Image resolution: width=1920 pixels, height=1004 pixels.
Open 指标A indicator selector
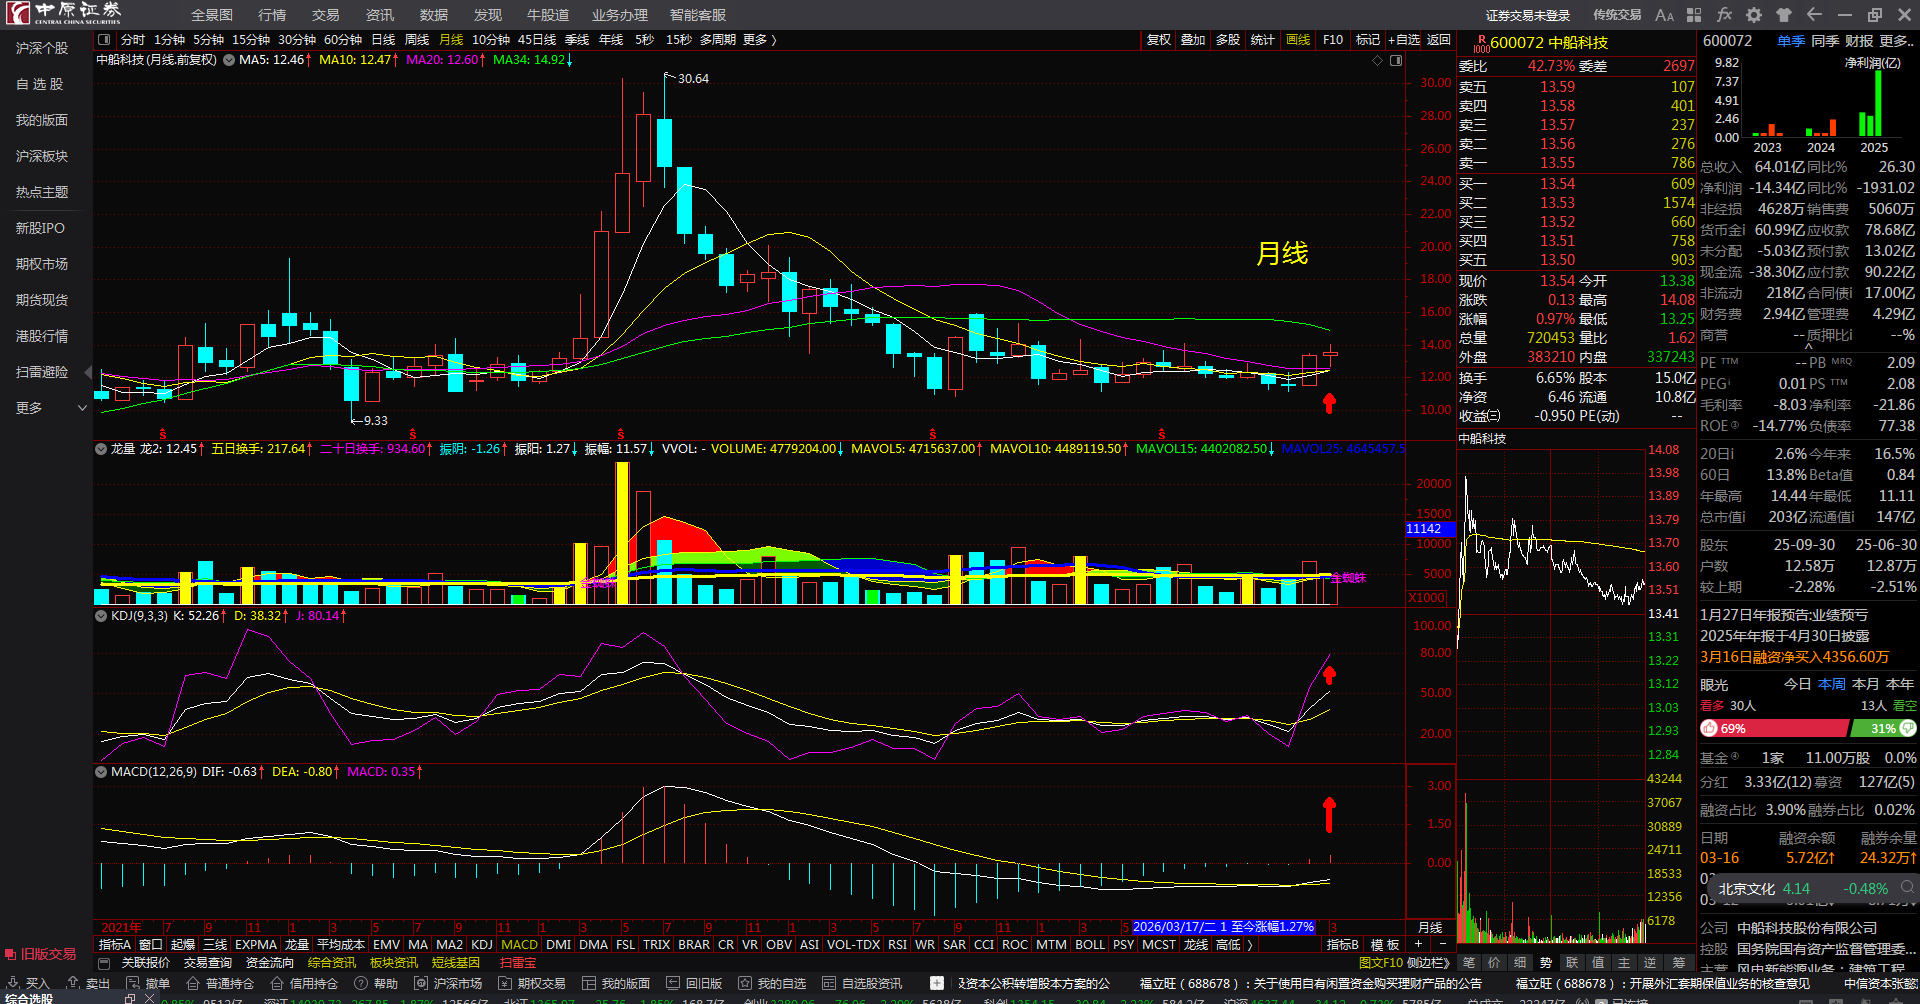click(x=115, y=945)
